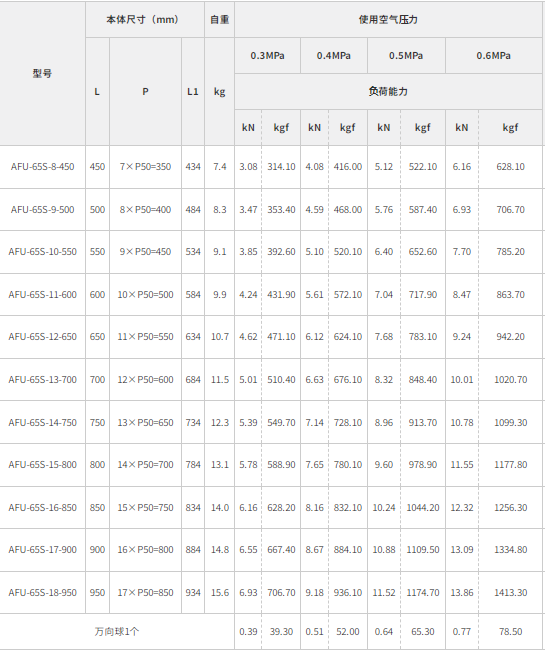The image size is (545, 651).
Task: Select the AFU-65S-10-550 model cell
Action: click(x=42, y=252)
